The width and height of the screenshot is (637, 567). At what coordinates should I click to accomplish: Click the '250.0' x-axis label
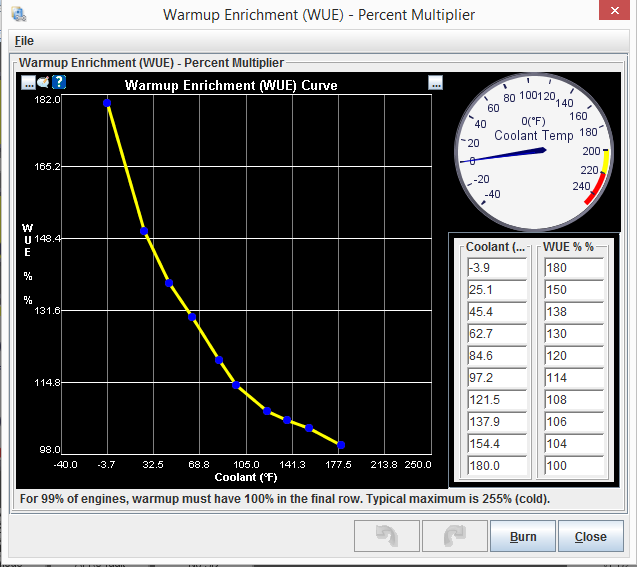point(418,465)
